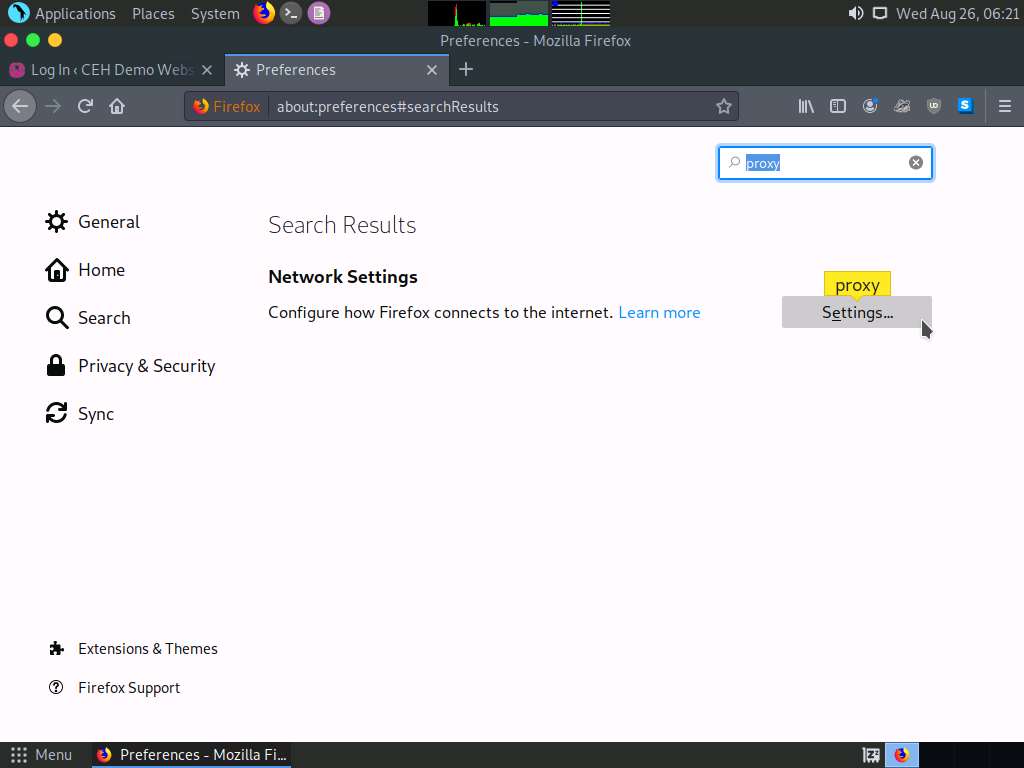Launch Firefox from the top panel
1024x768 pixels.
click(x=263, y=13)
